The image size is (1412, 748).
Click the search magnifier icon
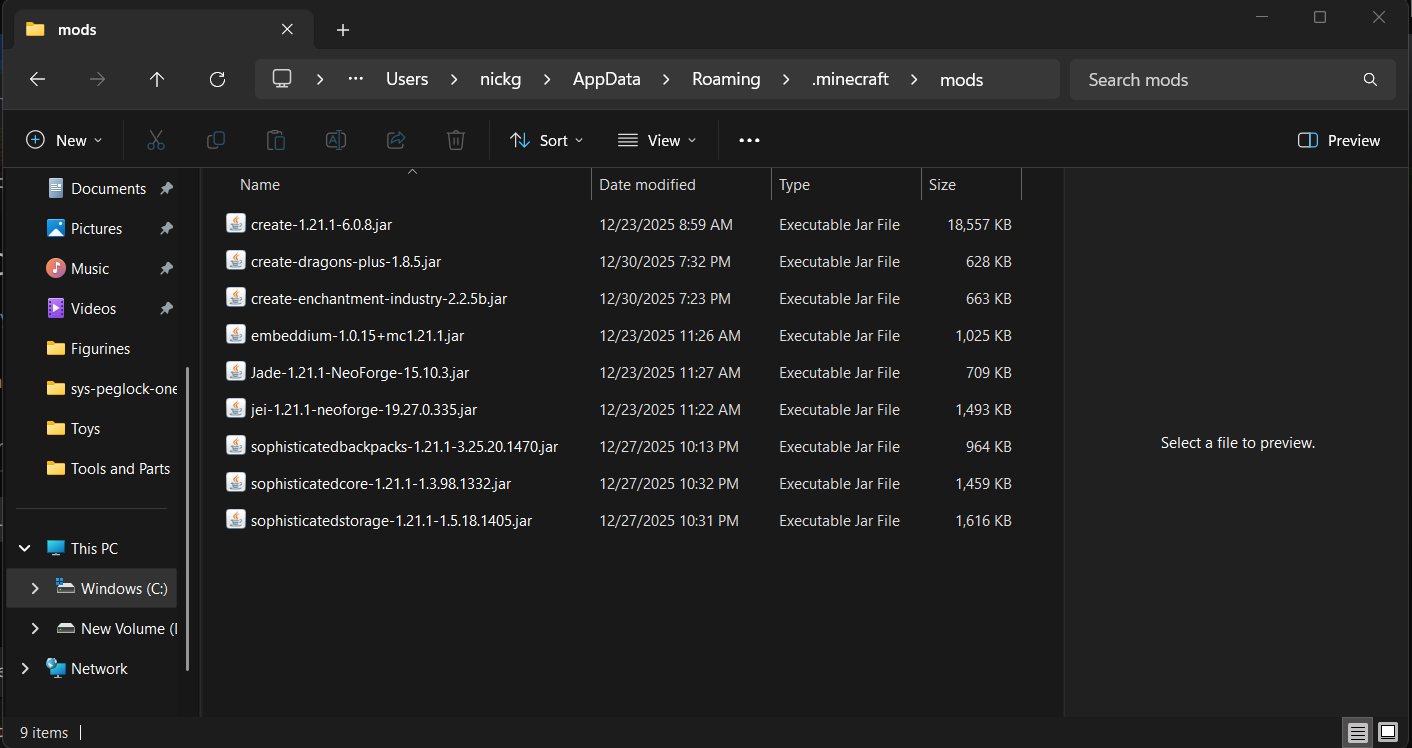click(x=1369, y=79)
